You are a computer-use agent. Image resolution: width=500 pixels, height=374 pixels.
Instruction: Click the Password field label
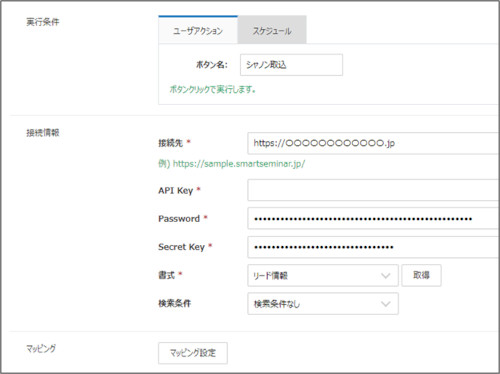[179, 219]
